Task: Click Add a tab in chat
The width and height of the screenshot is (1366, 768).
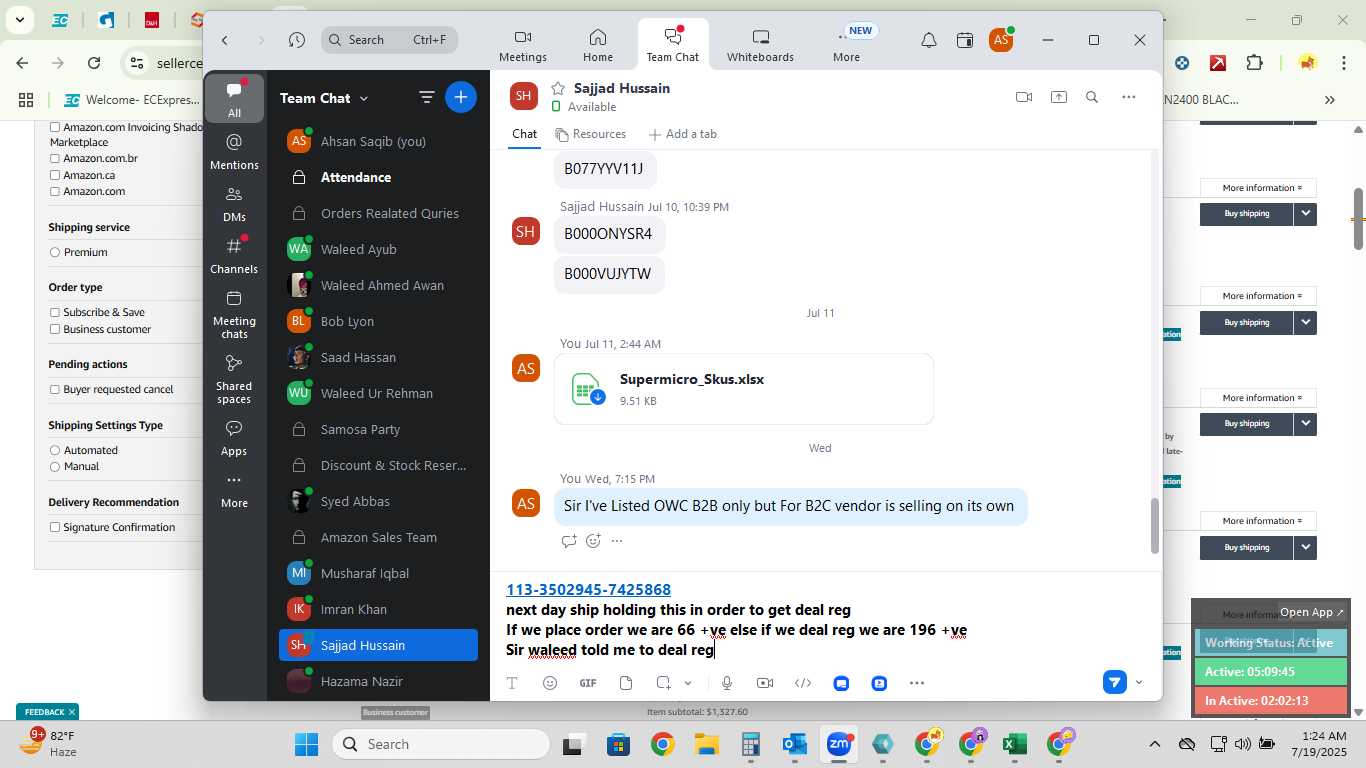Action: (x=682, y=134)
